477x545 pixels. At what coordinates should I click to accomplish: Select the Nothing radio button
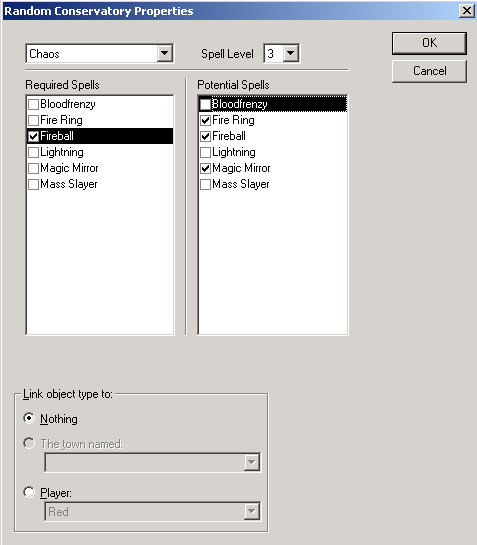coord(29,418)
